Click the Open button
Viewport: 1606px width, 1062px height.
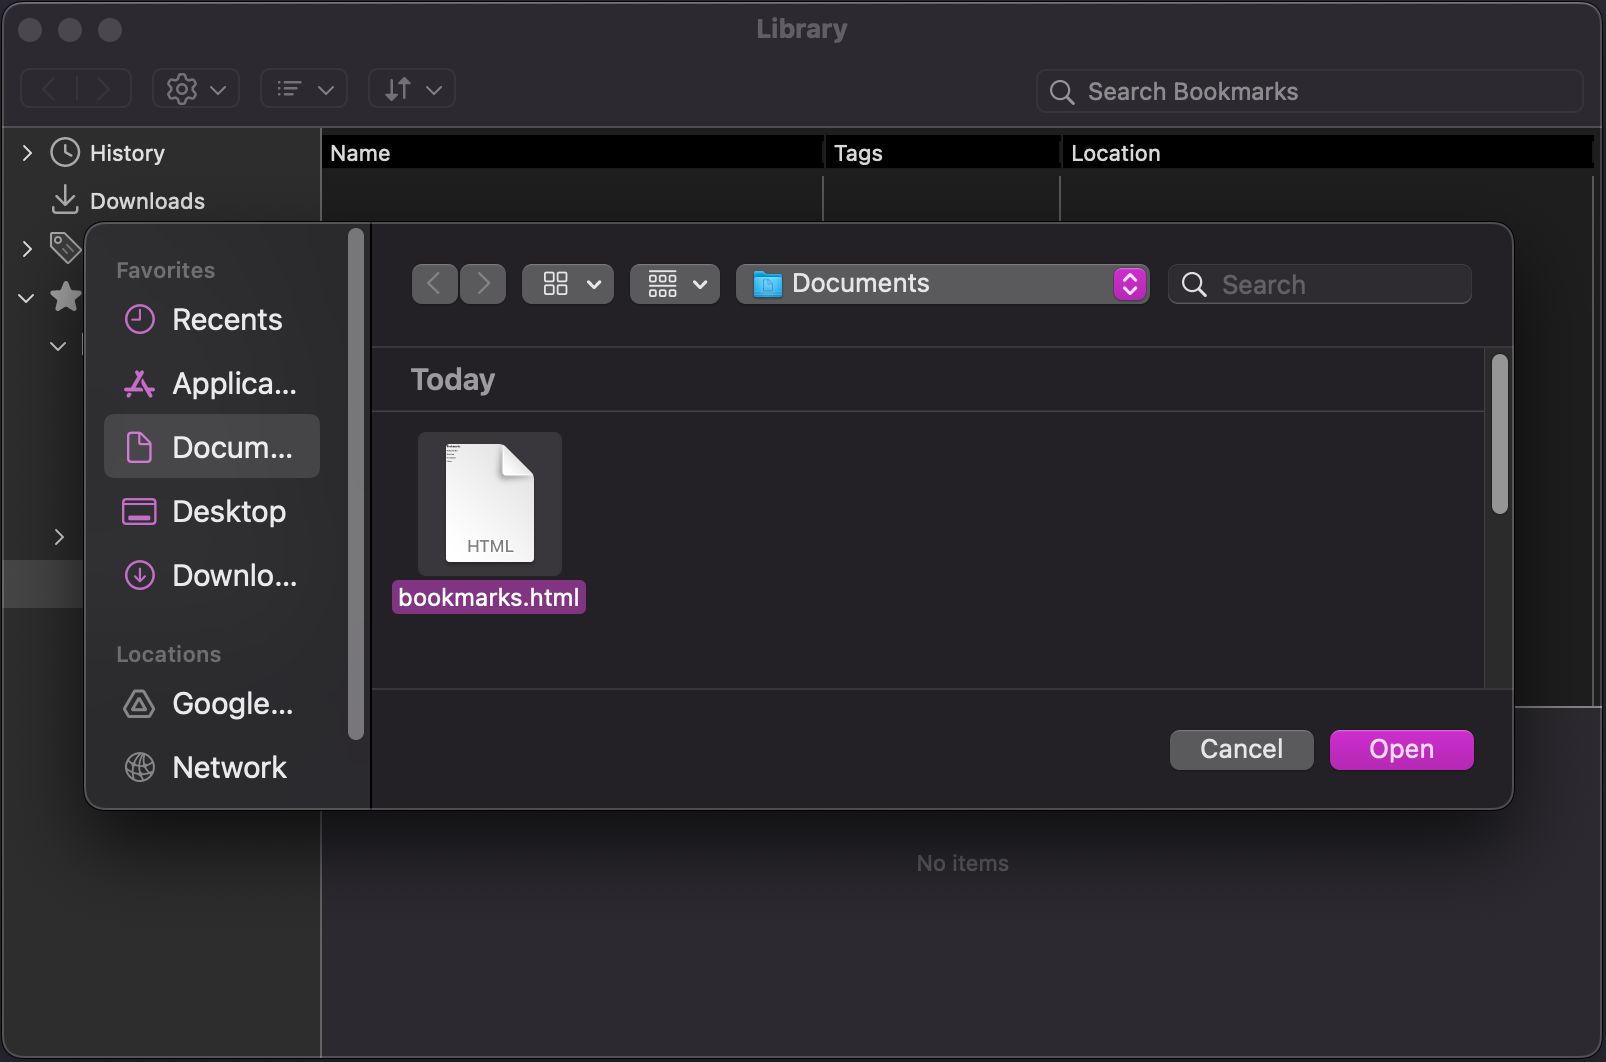[x=1400, y=749]
